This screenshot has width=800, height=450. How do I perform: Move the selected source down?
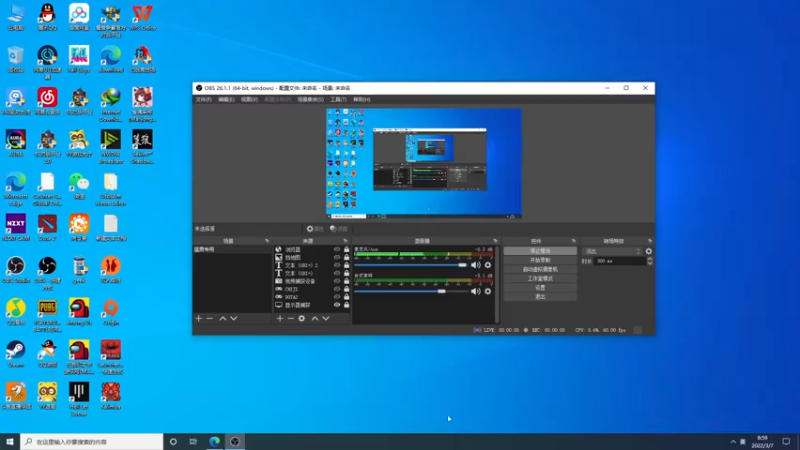click(x=326, y=318)
